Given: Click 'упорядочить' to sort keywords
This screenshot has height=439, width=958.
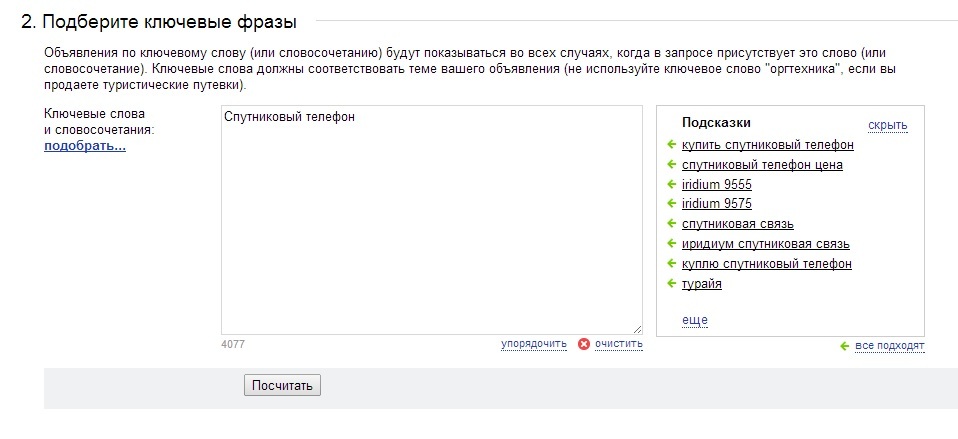Looking at the screenshot, I should [534, 344].
